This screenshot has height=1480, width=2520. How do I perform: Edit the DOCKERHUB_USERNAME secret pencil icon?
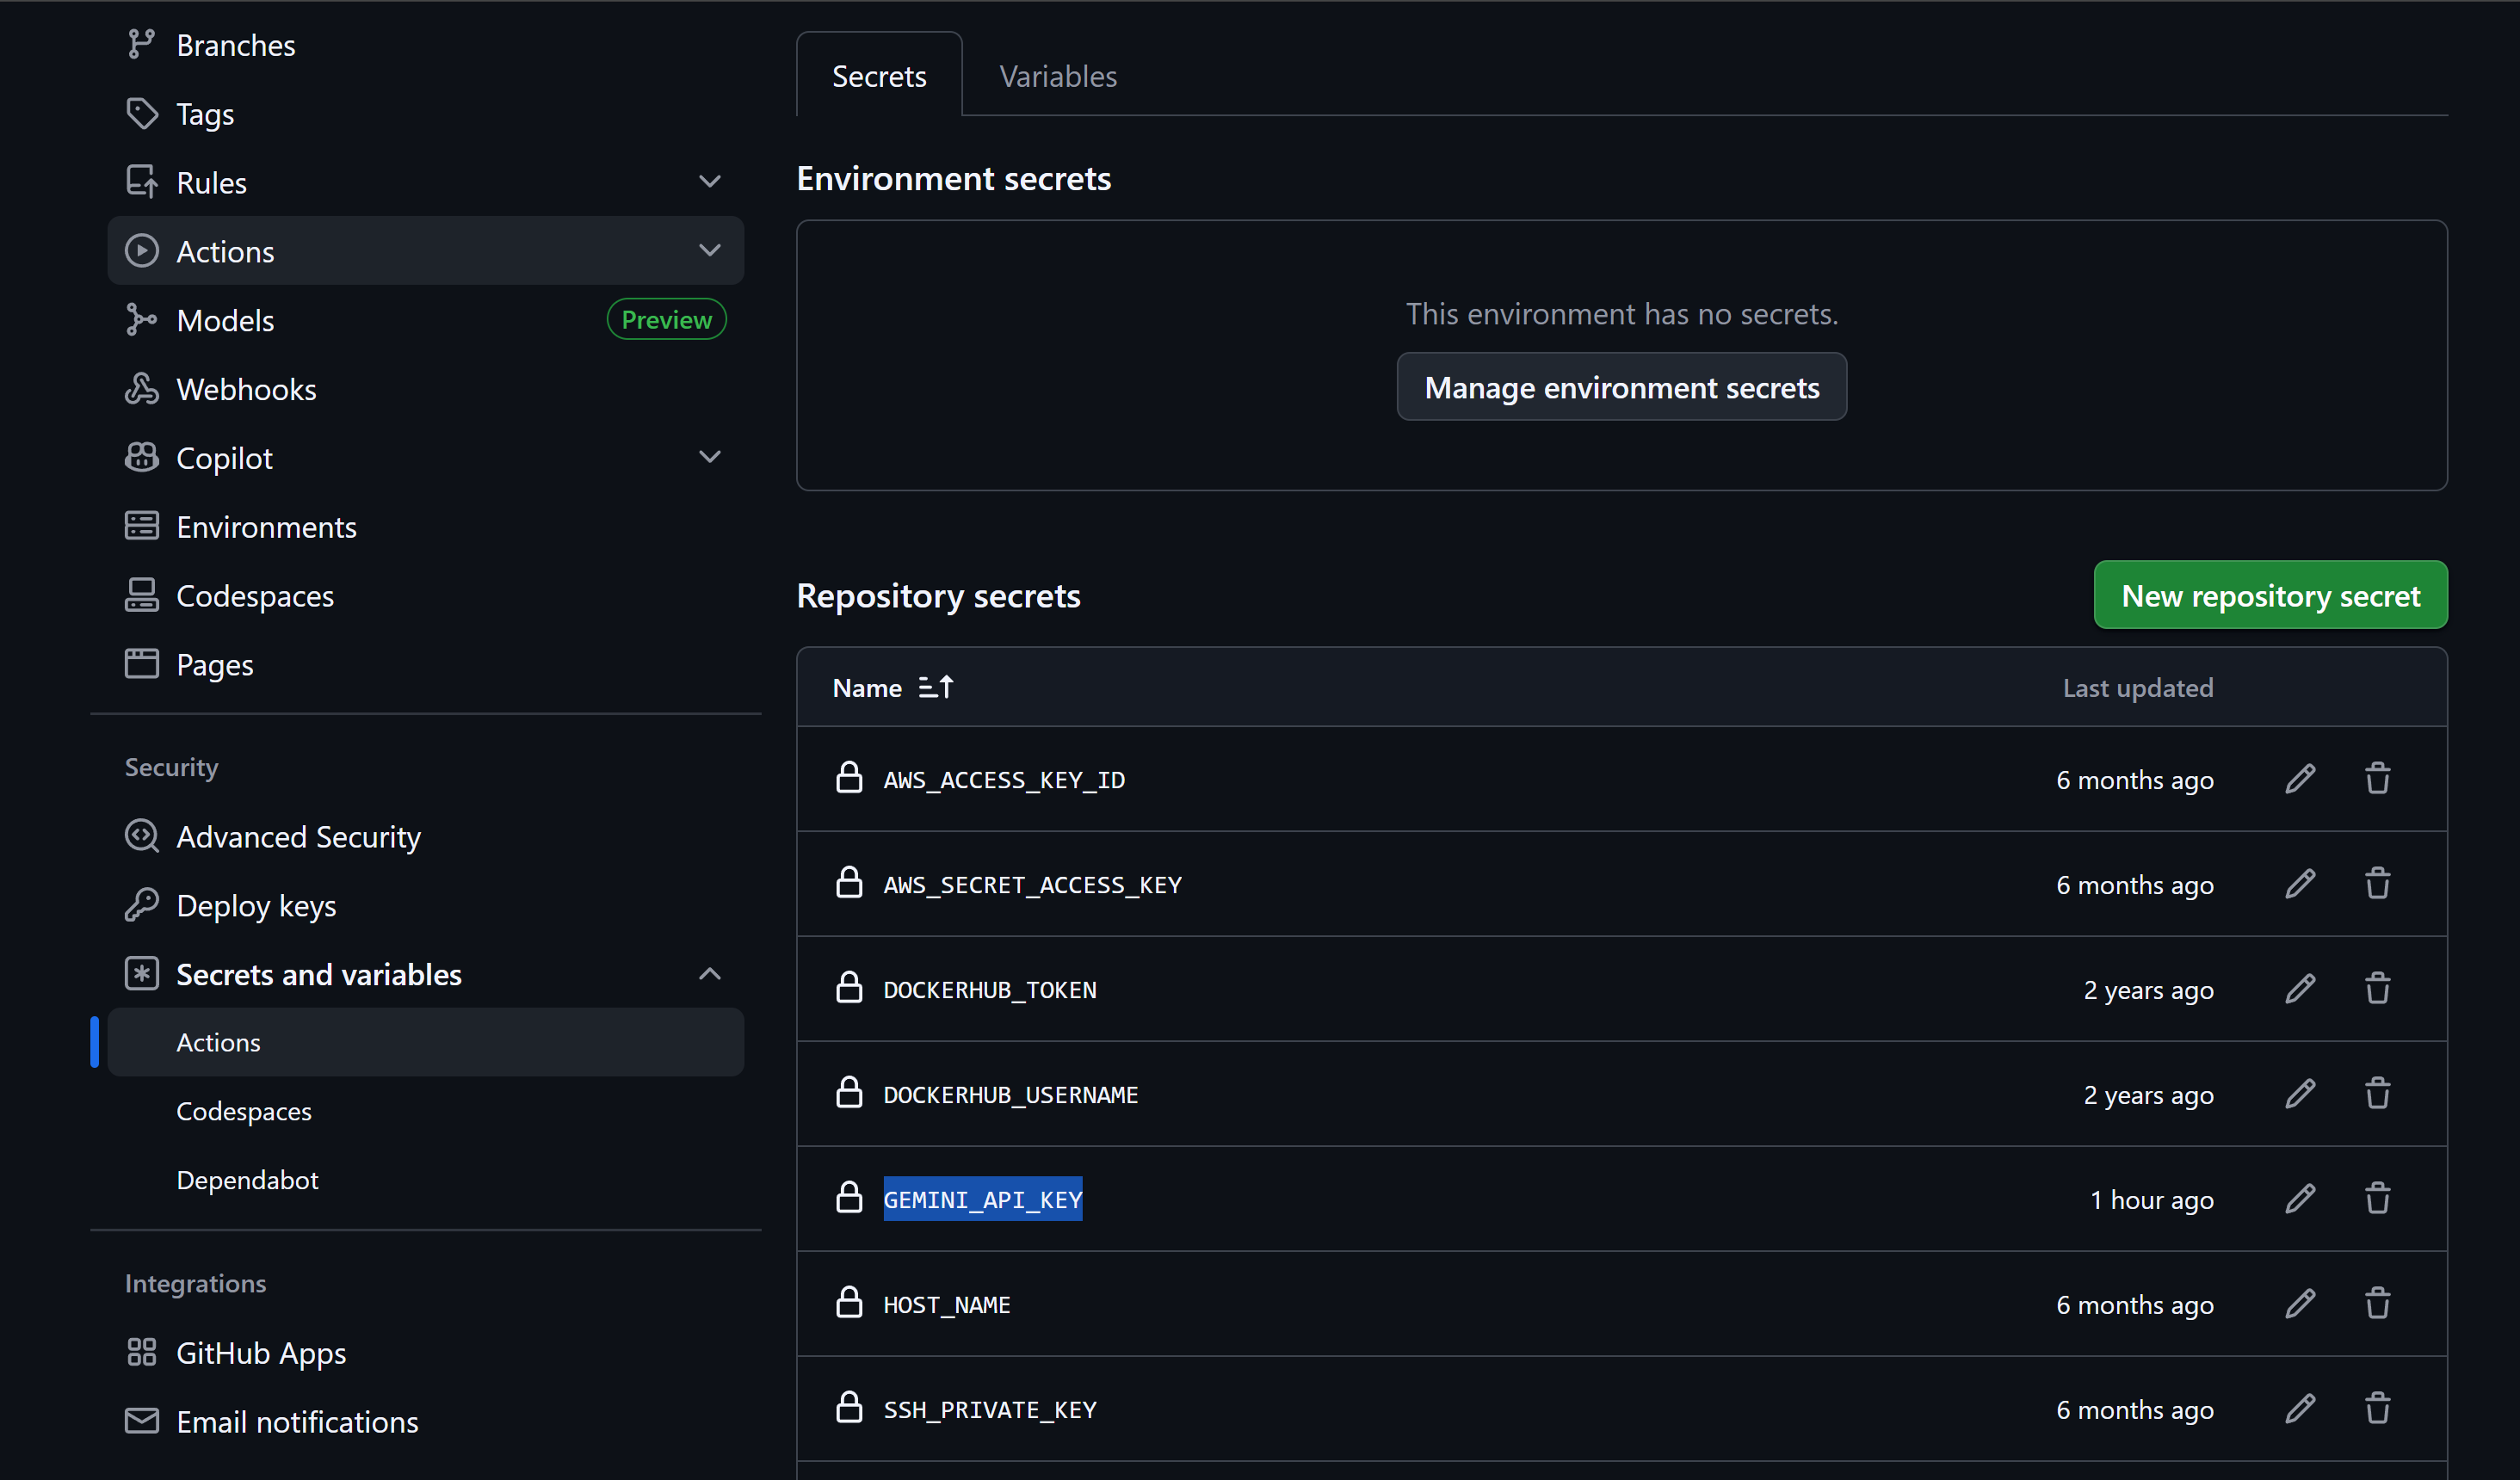click(2300, 1094)
